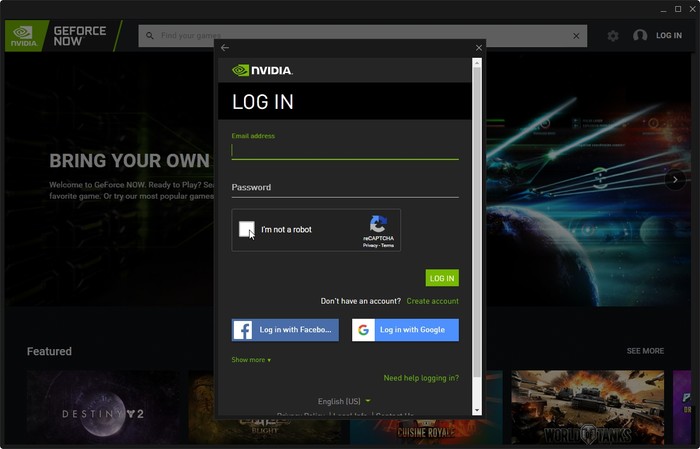Open Need help logging in link
Image resolution: width=700 pixels, height=449 pixels.
coord(421,378)
